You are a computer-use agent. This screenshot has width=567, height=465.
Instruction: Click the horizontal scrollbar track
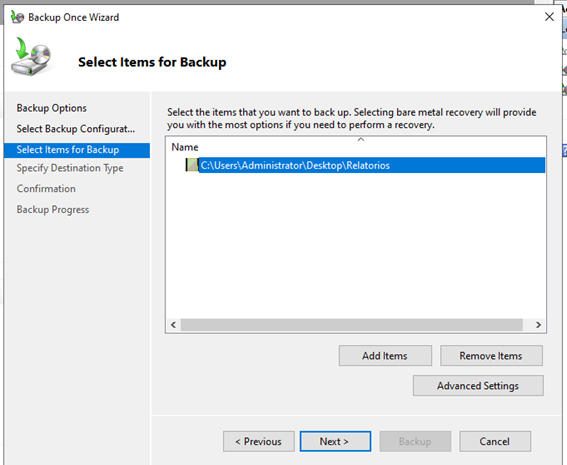pyautogui.click(x=351, y=325)
